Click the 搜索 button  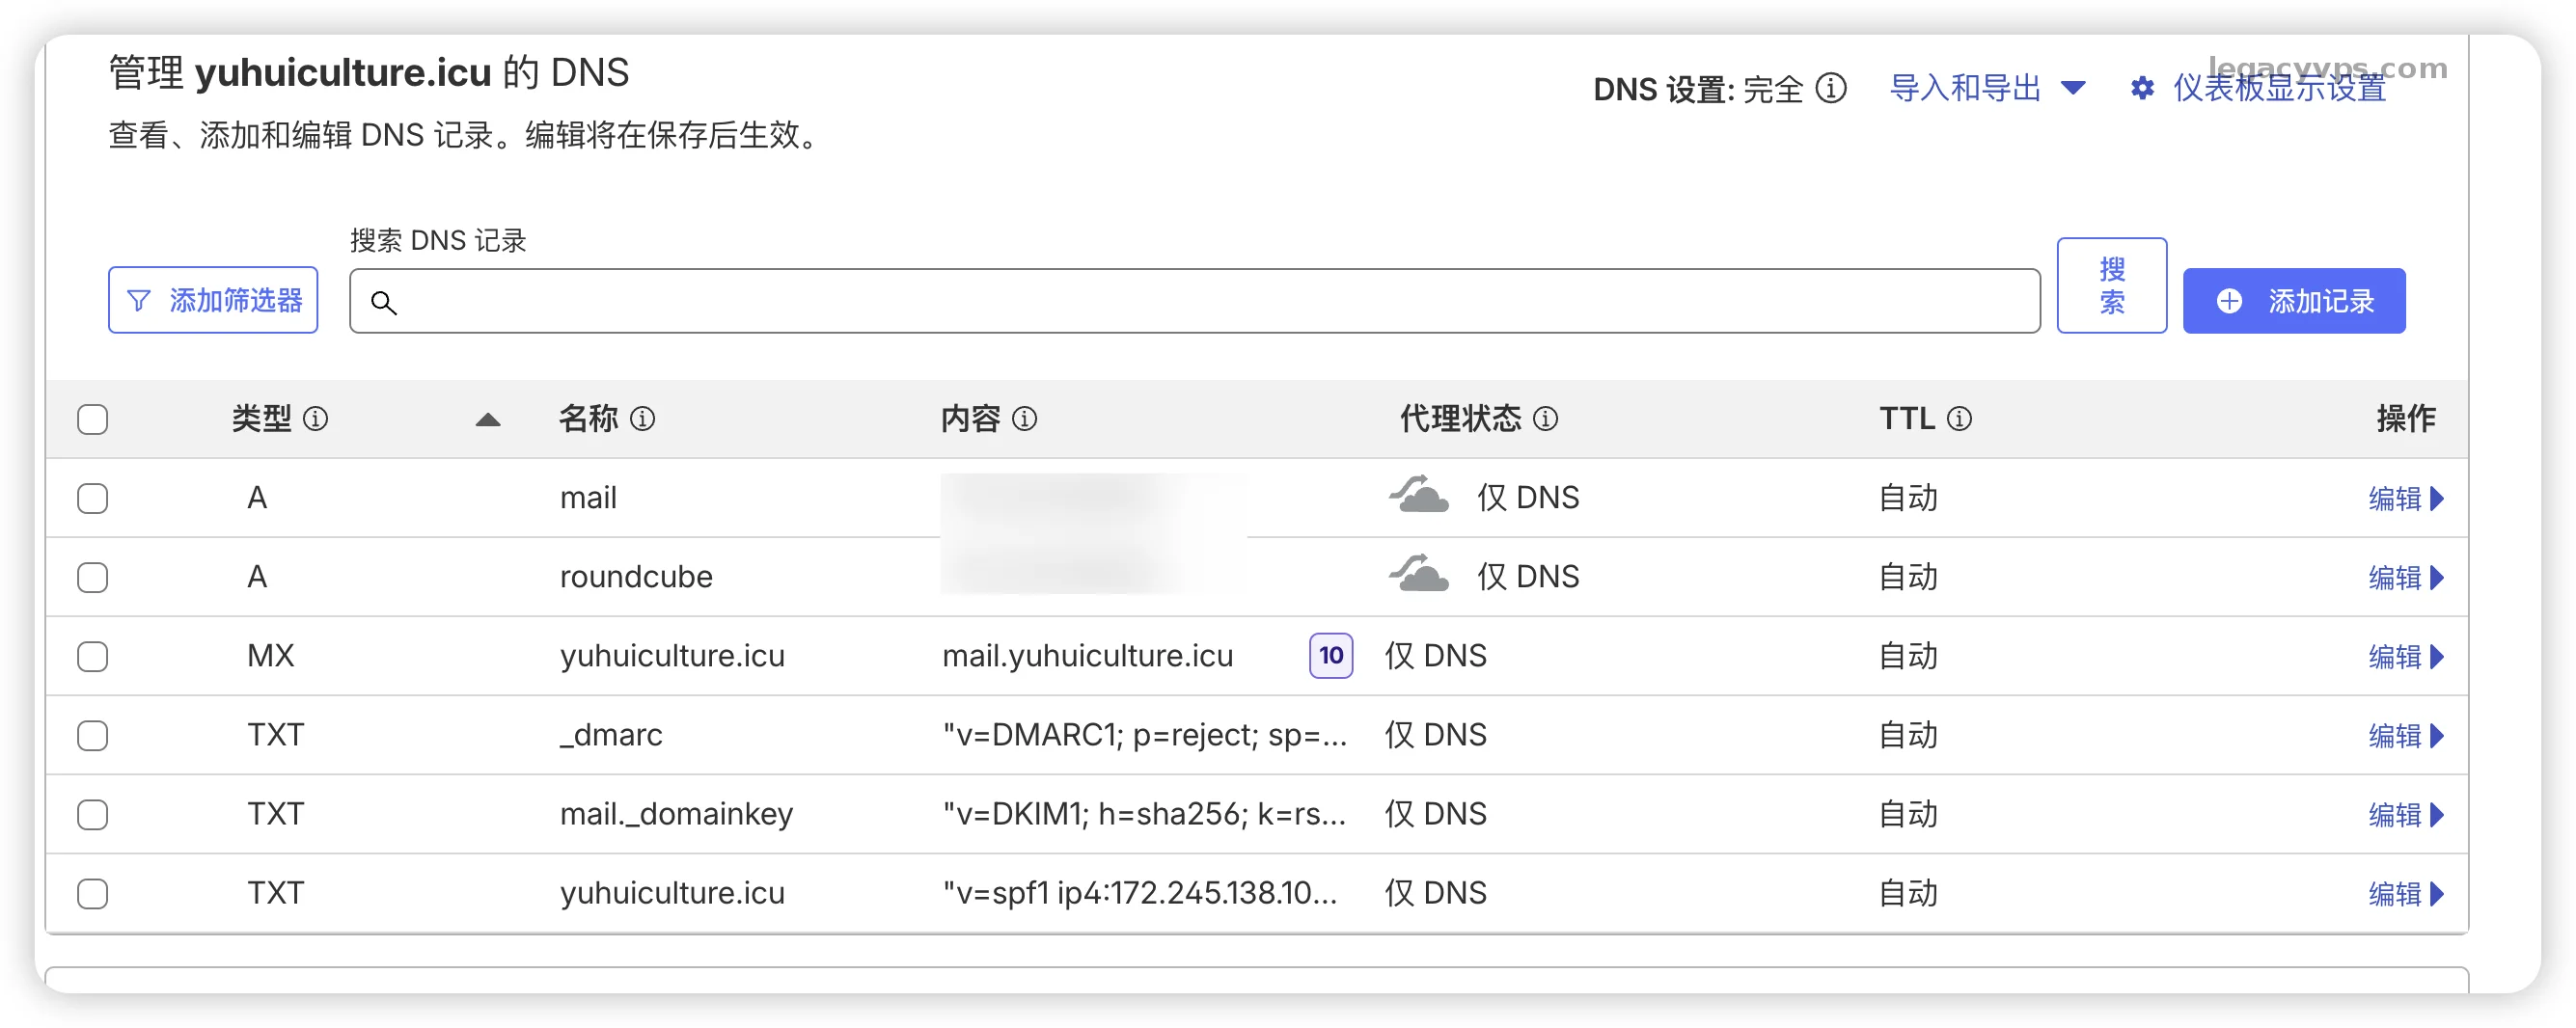pos(2111,286)
